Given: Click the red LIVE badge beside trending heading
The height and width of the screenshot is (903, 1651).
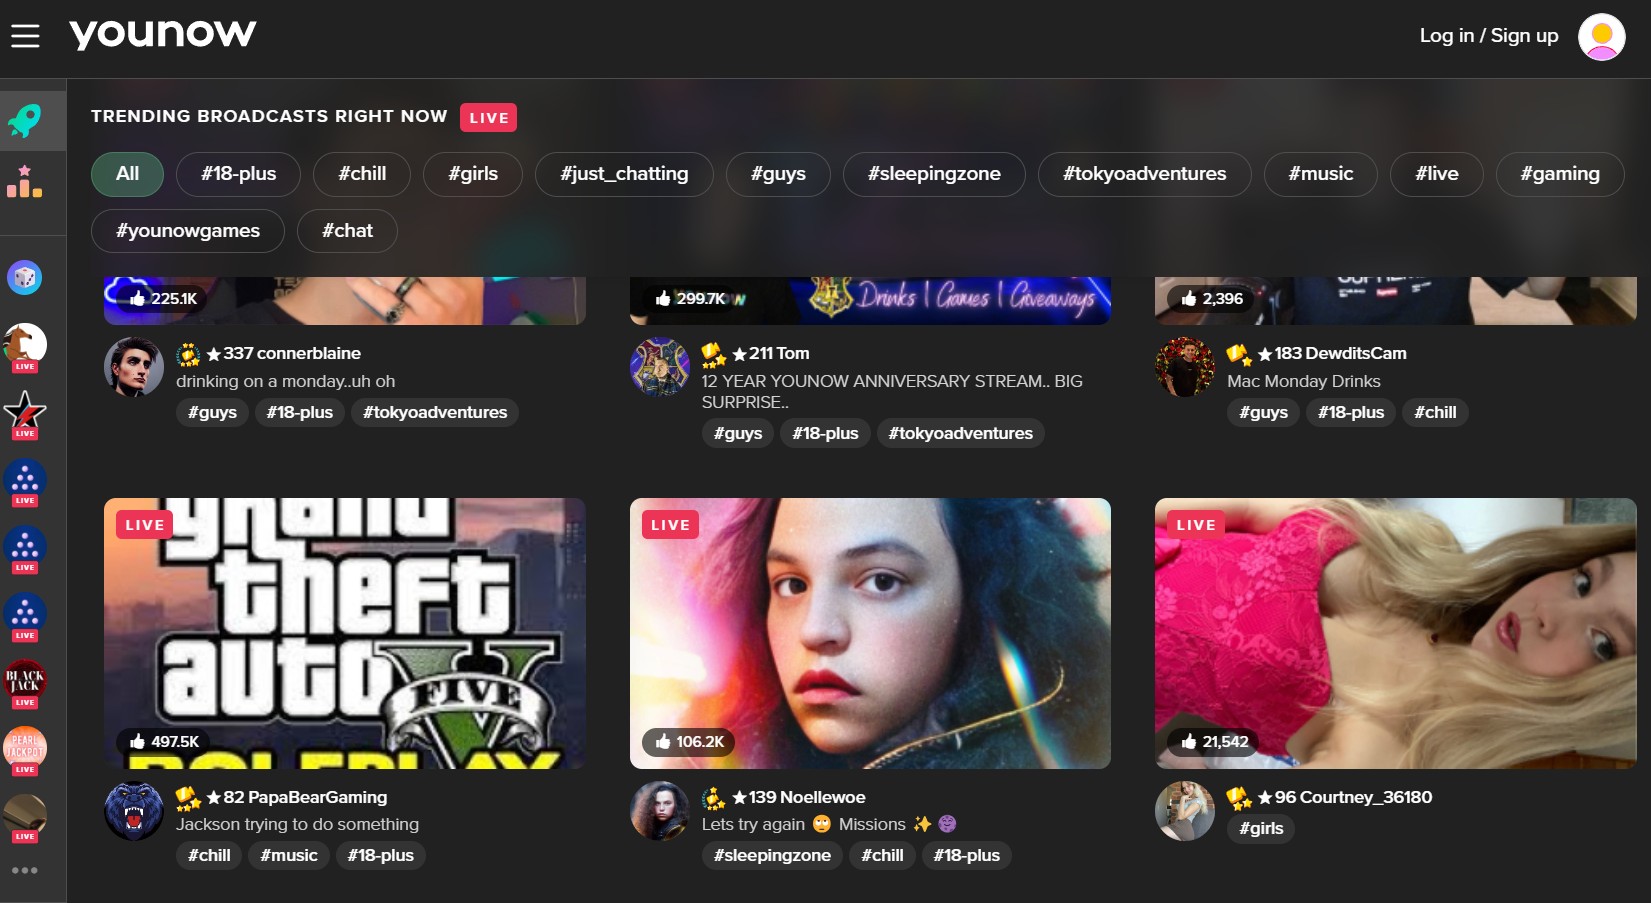Looking at the screenshot, I should 488,118.
